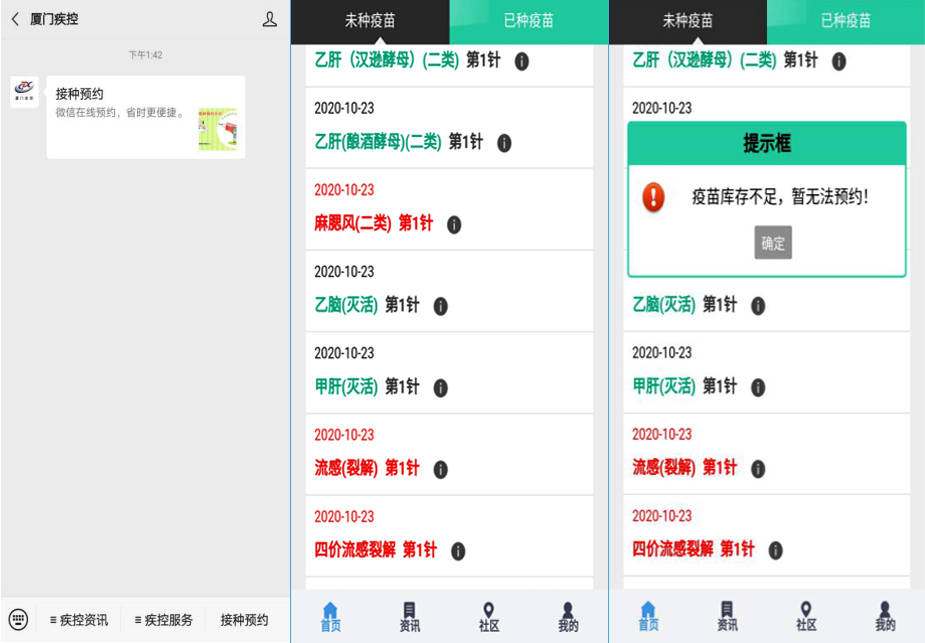Screen dimensions: 925x643
Task: Open the profile icon in the chat header
Action: tap(269, 19)
